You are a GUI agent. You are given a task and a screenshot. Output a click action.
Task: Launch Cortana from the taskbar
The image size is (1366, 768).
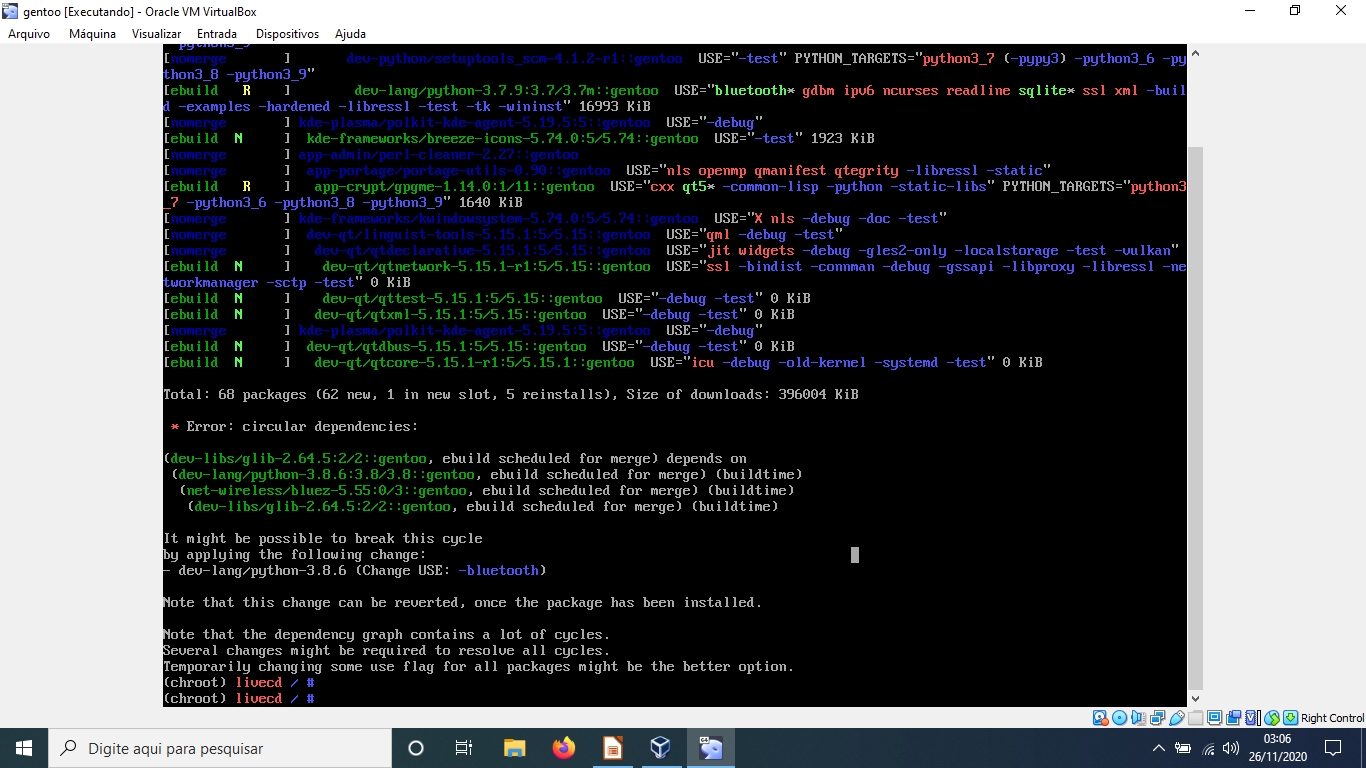416,748
